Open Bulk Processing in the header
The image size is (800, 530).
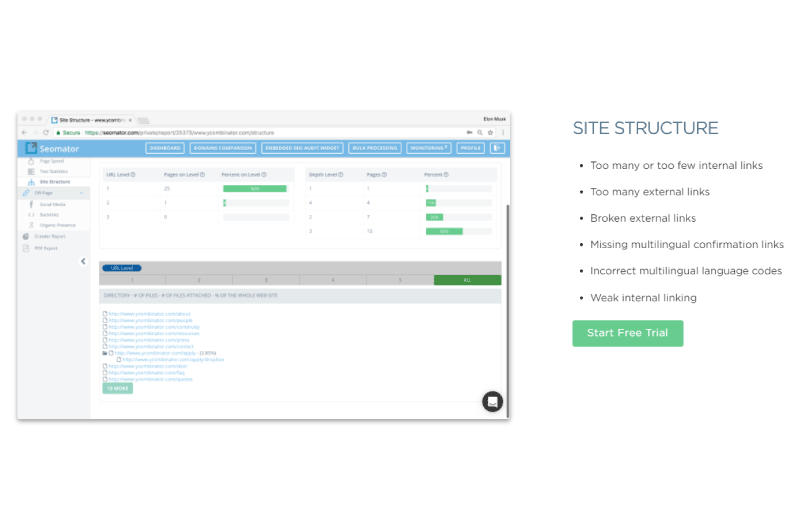coord(375,148)
